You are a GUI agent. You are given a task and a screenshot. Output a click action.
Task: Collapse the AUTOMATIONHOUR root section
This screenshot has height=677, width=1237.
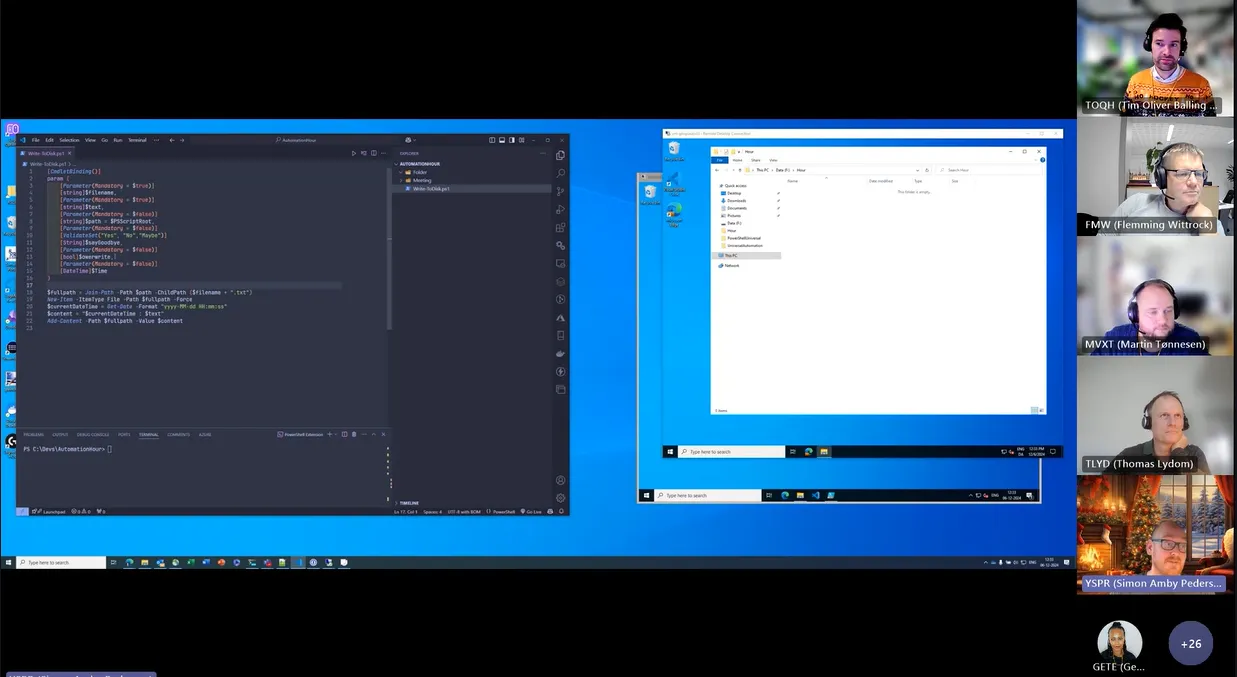tap(420, 163)
